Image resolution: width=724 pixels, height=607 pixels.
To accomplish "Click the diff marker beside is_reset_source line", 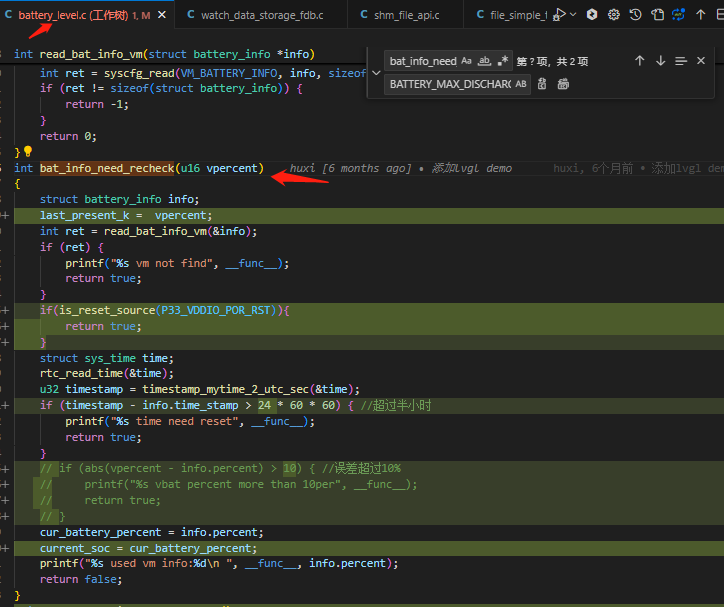I will pos(5,310).
